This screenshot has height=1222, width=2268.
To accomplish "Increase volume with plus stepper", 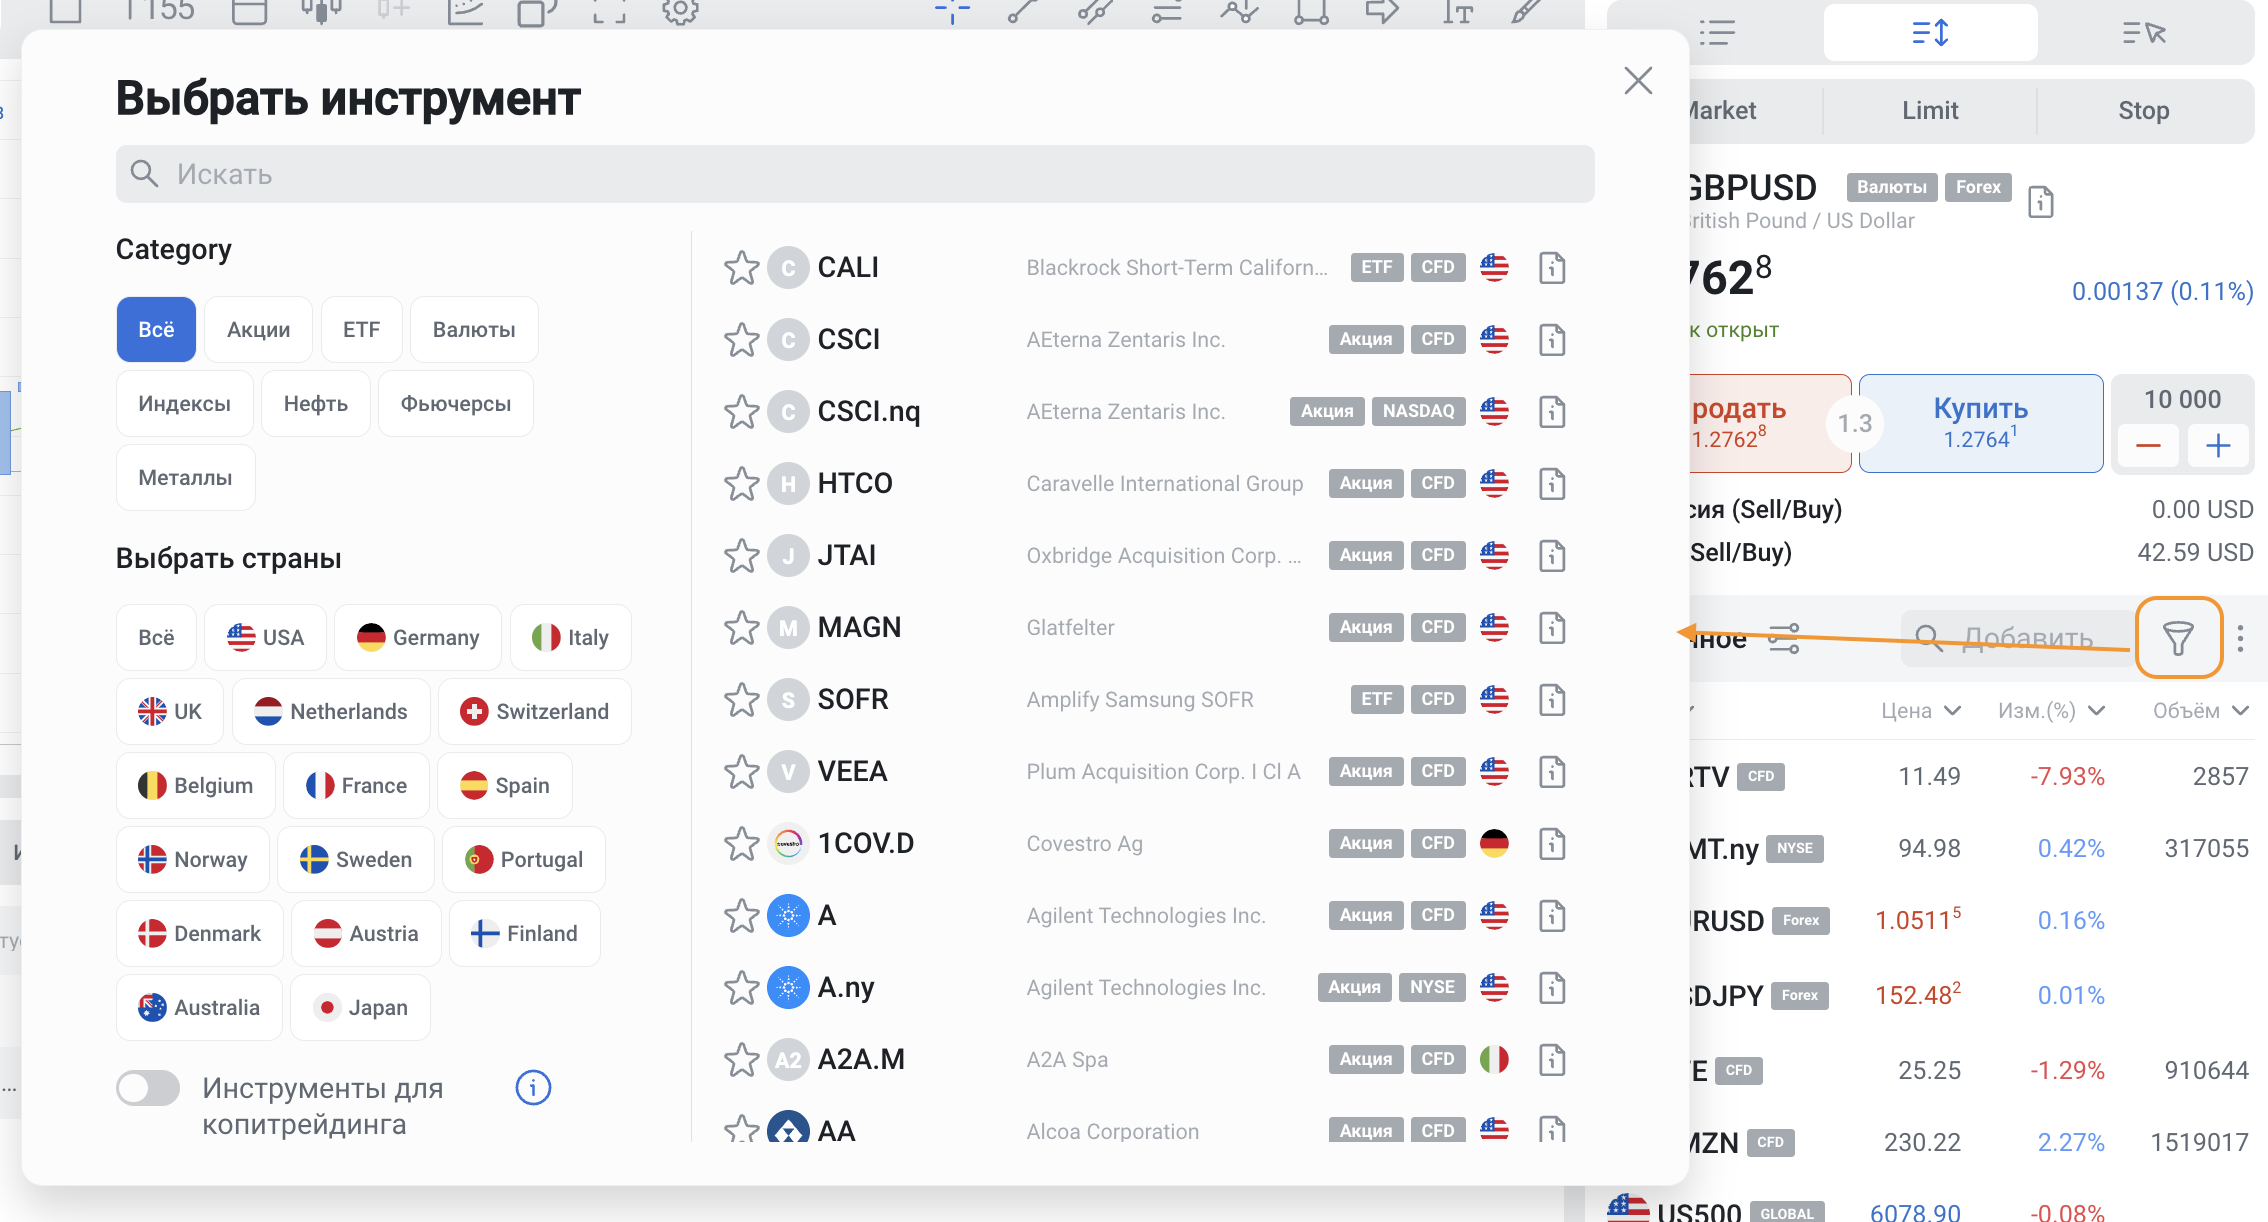I will click(2217, 446).
